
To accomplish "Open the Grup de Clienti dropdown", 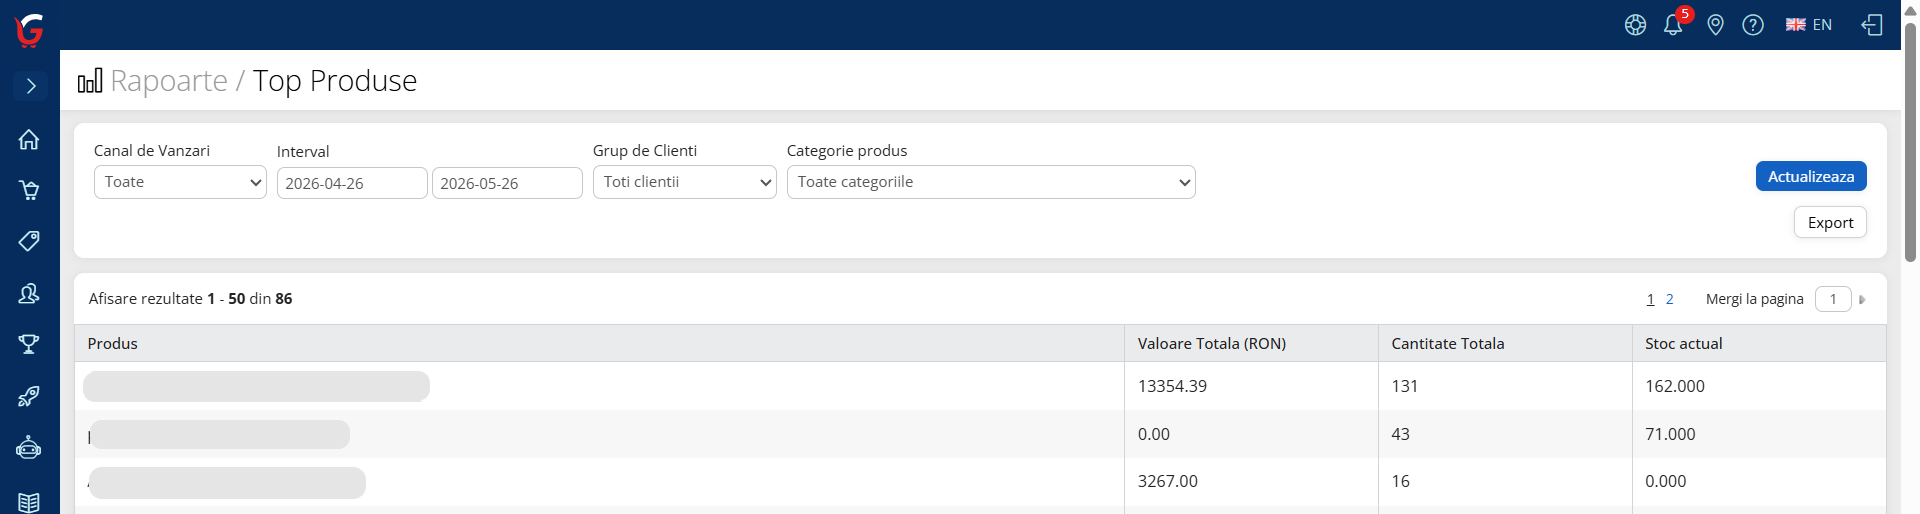I will pos(685,182).
